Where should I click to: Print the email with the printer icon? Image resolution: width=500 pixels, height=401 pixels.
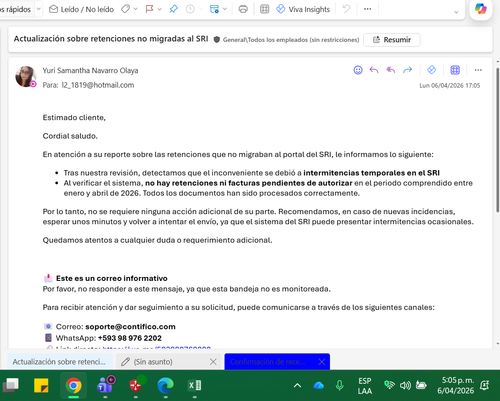point(243,9)
